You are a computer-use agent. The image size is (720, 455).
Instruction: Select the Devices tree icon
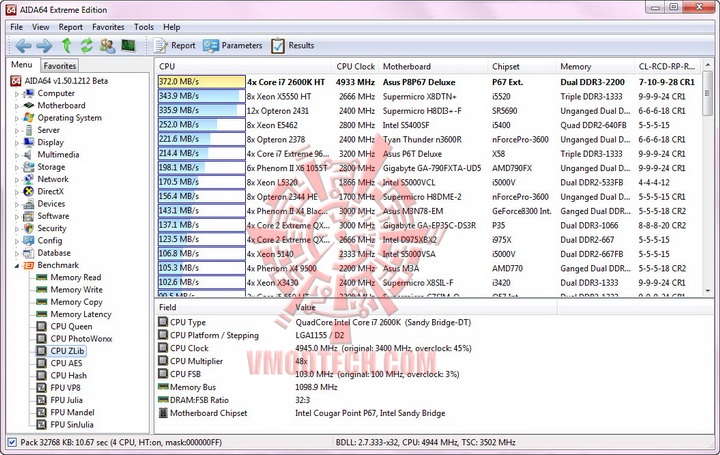click(x=29, y=203)
